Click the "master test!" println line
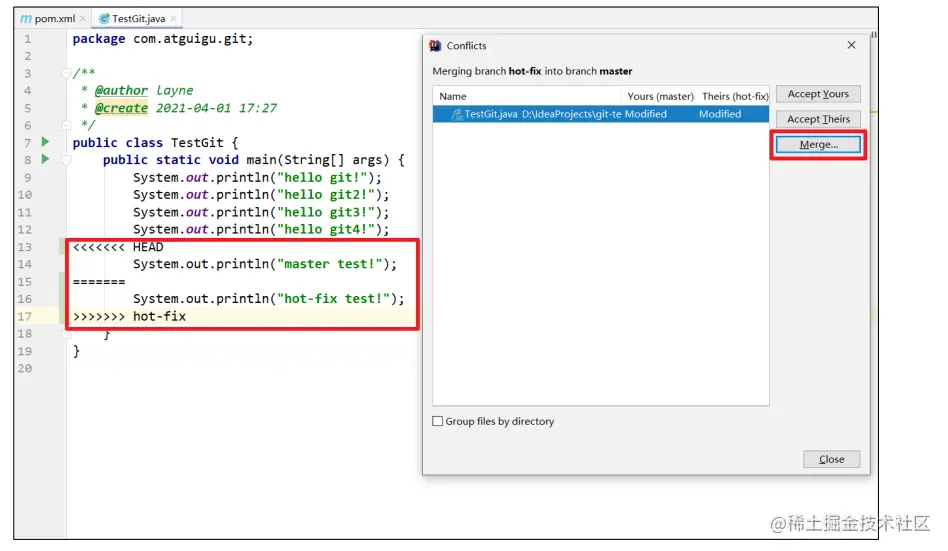The width and height of the screenshot is (948, 551). coord(265,264)
